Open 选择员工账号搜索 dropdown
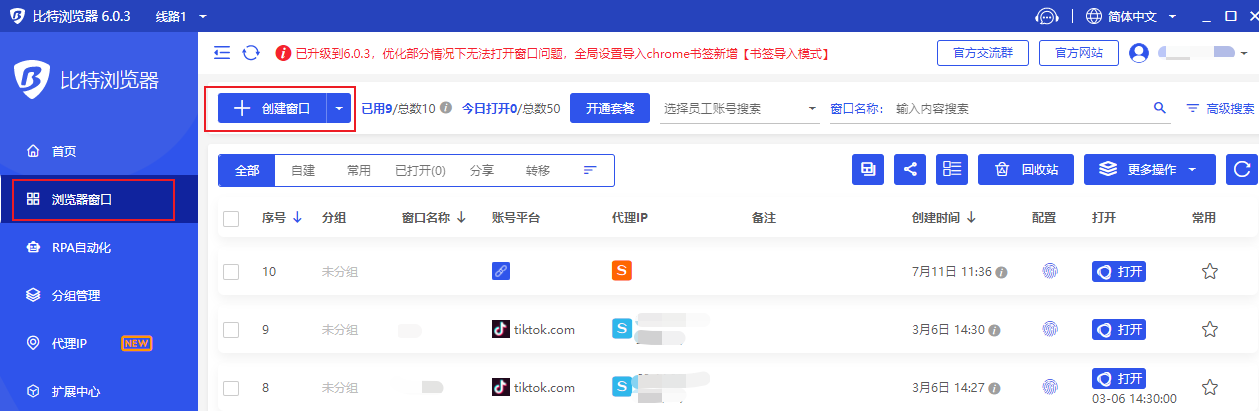Viewport: 1259px width, 411px height. pyautogui.click(x=740, y=108)
